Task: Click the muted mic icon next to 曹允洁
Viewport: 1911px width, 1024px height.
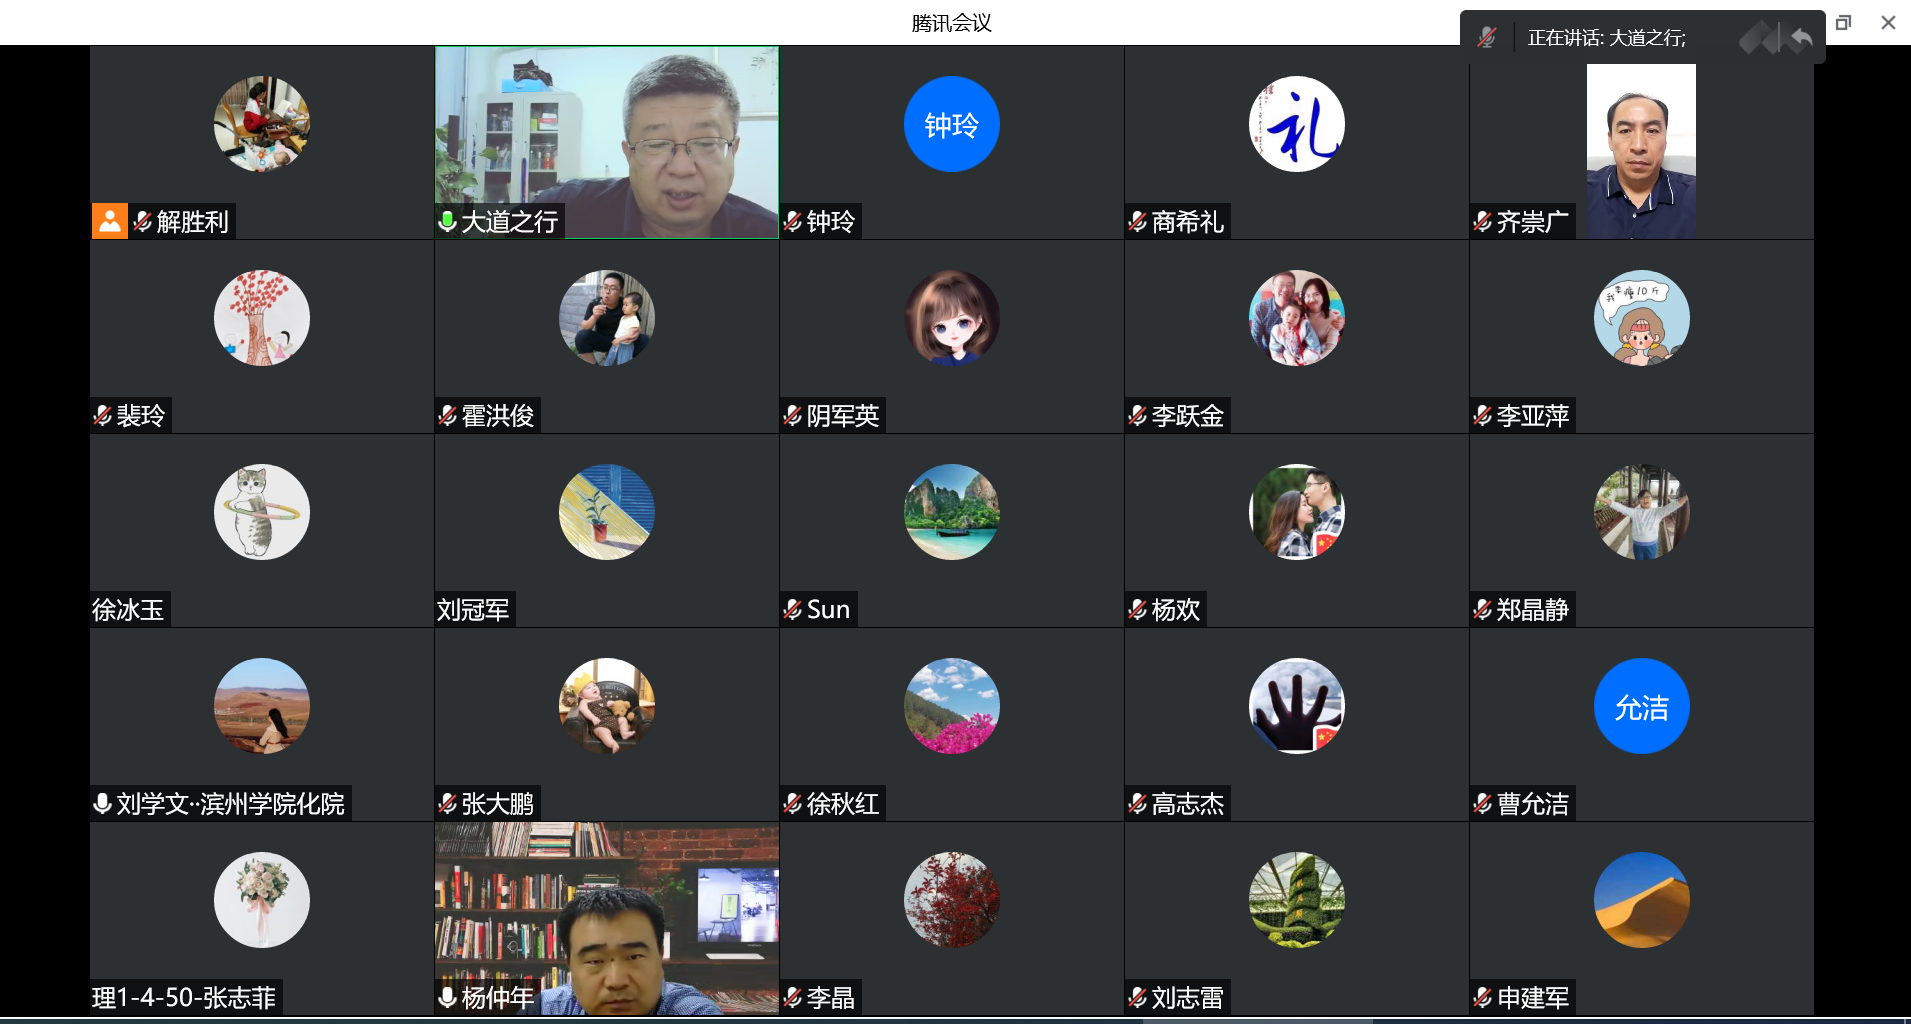Action: pos(1483,803)
